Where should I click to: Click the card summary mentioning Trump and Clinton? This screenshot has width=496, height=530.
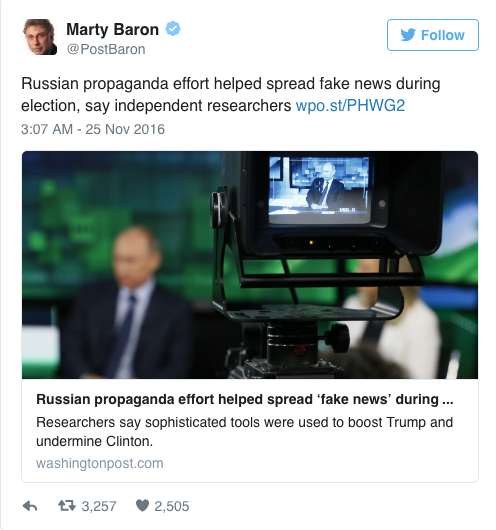(244, 432)
